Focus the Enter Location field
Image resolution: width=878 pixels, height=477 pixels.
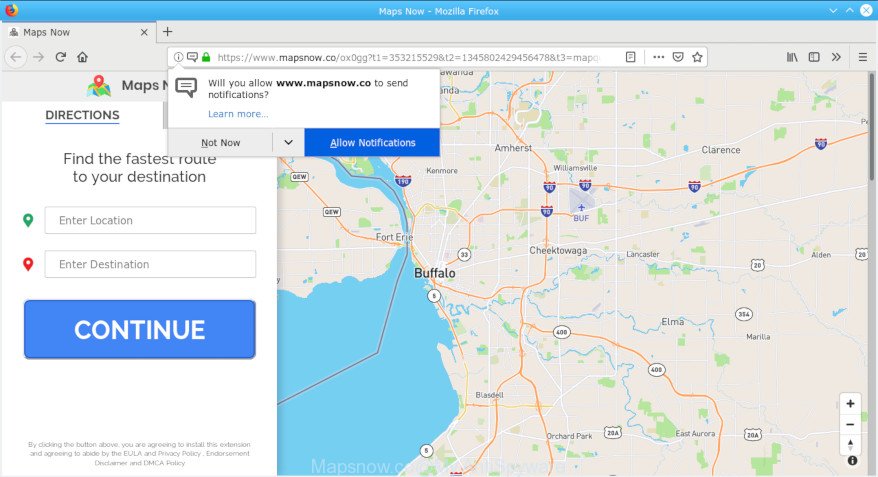[x=150, y=220]
